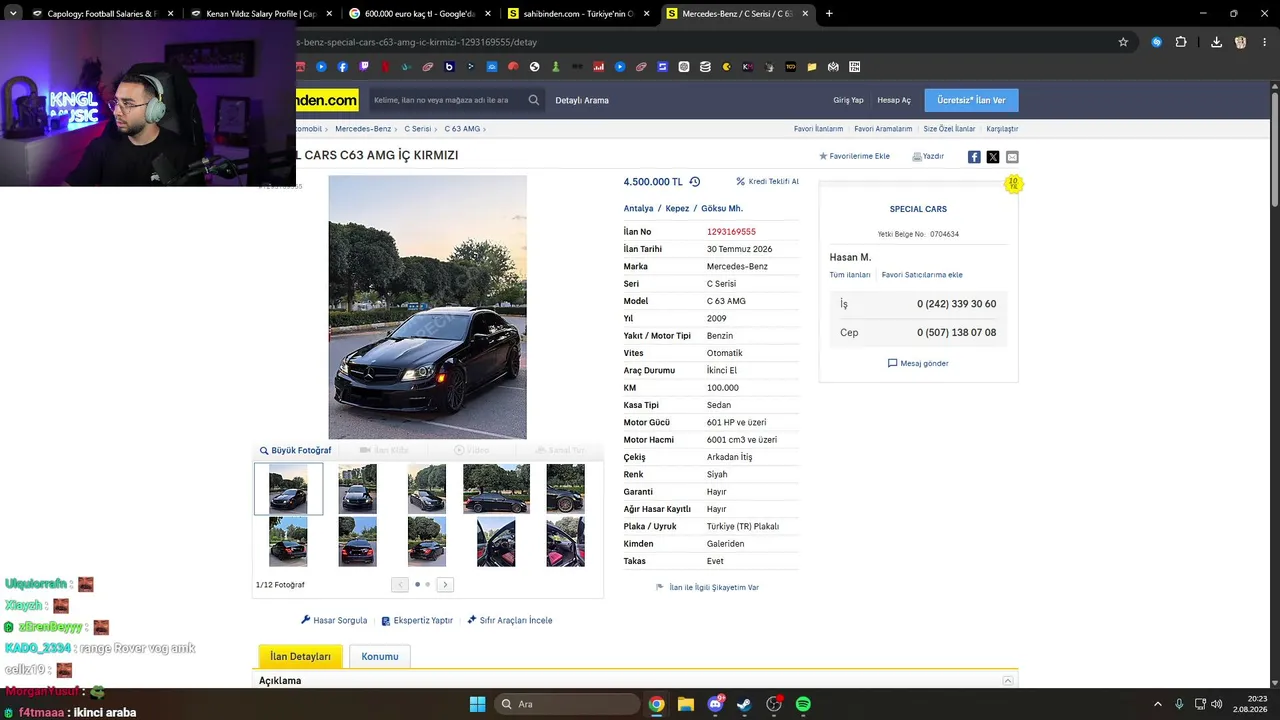Click the search magnifier on sahibinden search box
1280x720 pixels.
click(x=534, y=100)
